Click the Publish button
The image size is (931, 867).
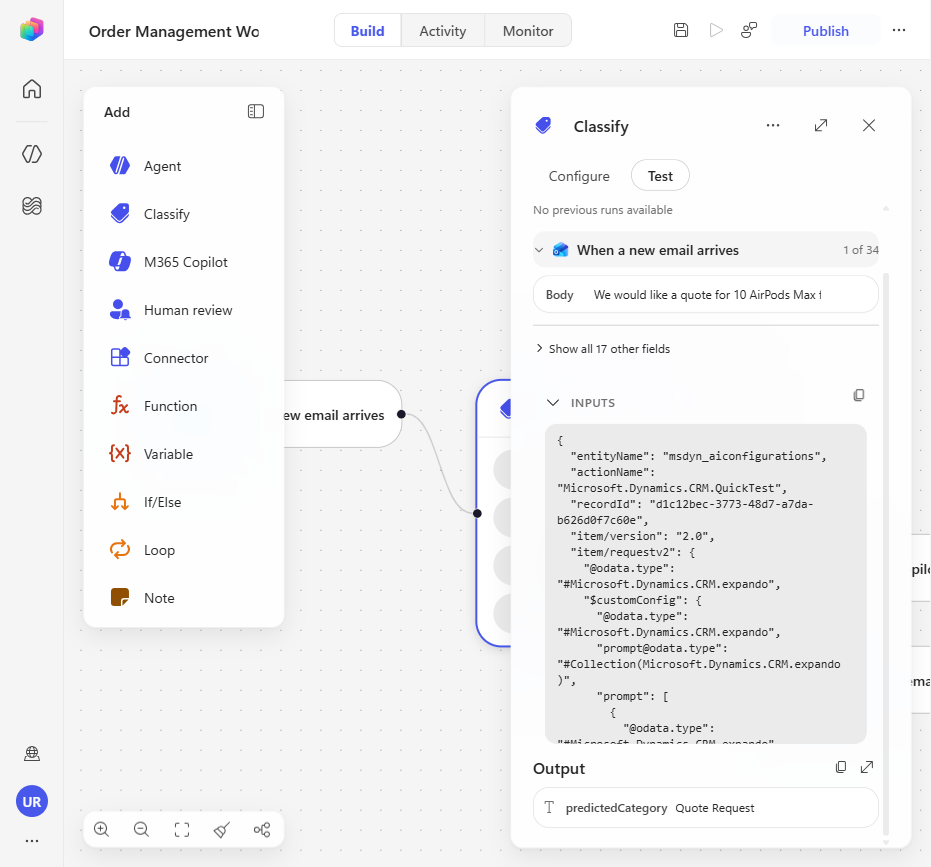click(825, 31)
